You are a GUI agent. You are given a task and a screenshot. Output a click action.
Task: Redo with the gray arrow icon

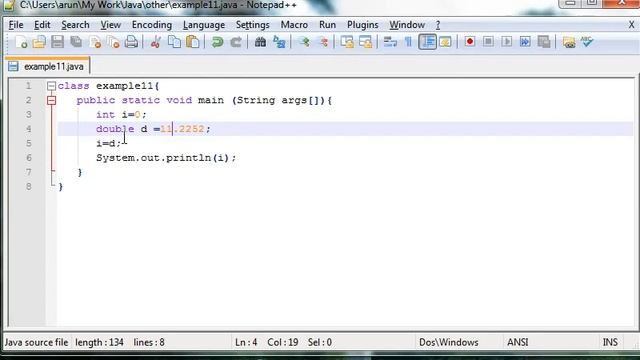[x=236, y=42]
